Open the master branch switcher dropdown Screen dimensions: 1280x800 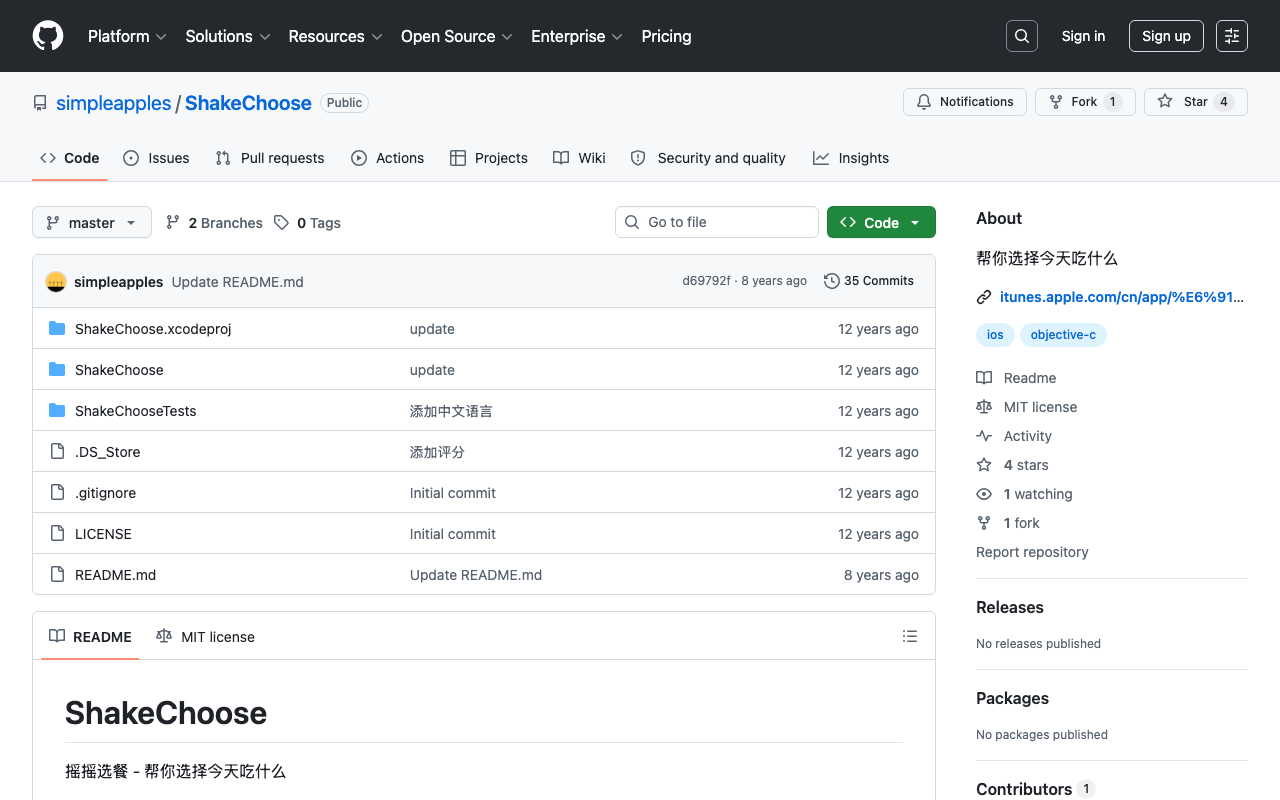92,222
